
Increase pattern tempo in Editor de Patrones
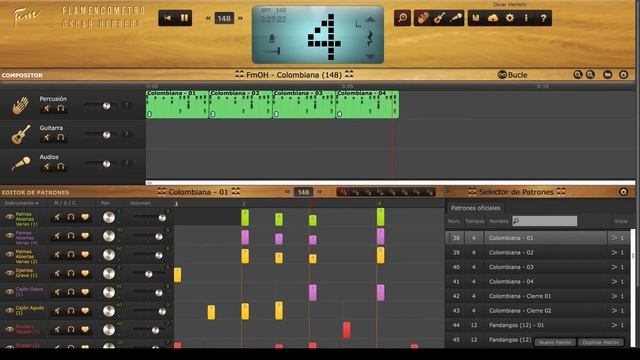click(319, 192)
